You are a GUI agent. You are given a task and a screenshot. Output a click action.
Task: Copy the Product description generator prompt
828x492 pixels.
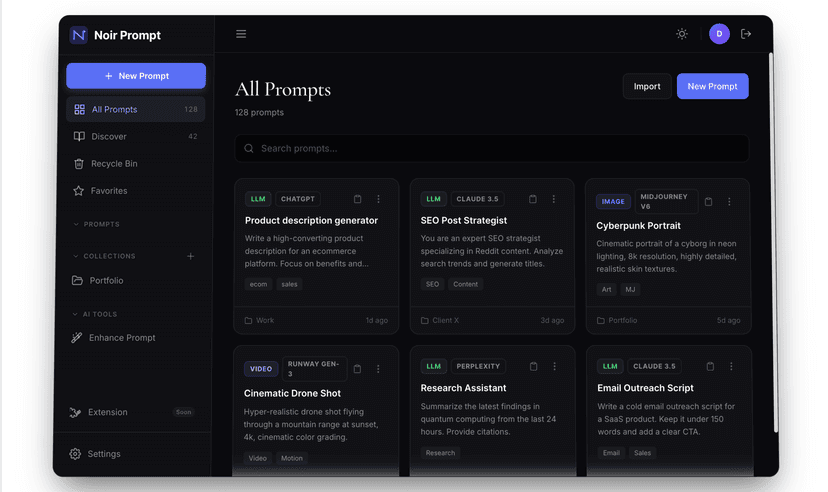point(358,199)
